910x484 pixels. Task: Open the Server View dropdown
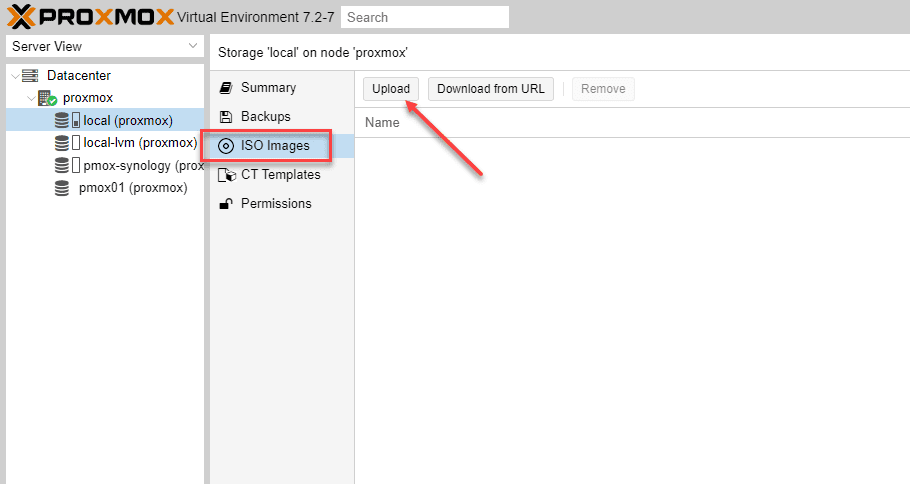pyautogui.click(x=104, y=46)
